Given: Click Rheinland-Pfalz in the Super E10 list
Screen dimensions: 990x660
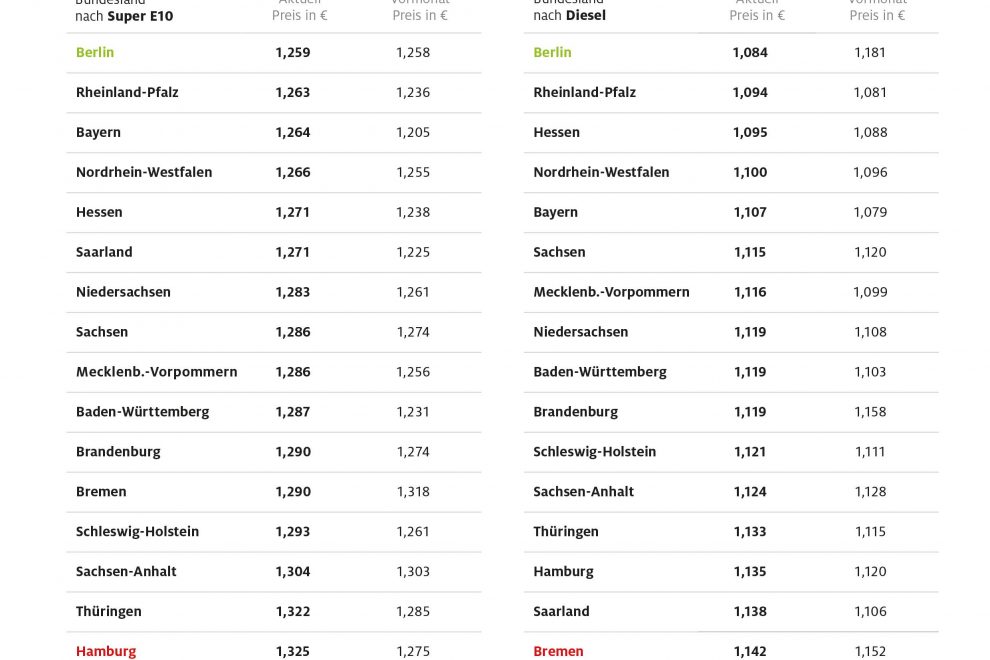Looking at the screenshot, I should pos(127,92).
